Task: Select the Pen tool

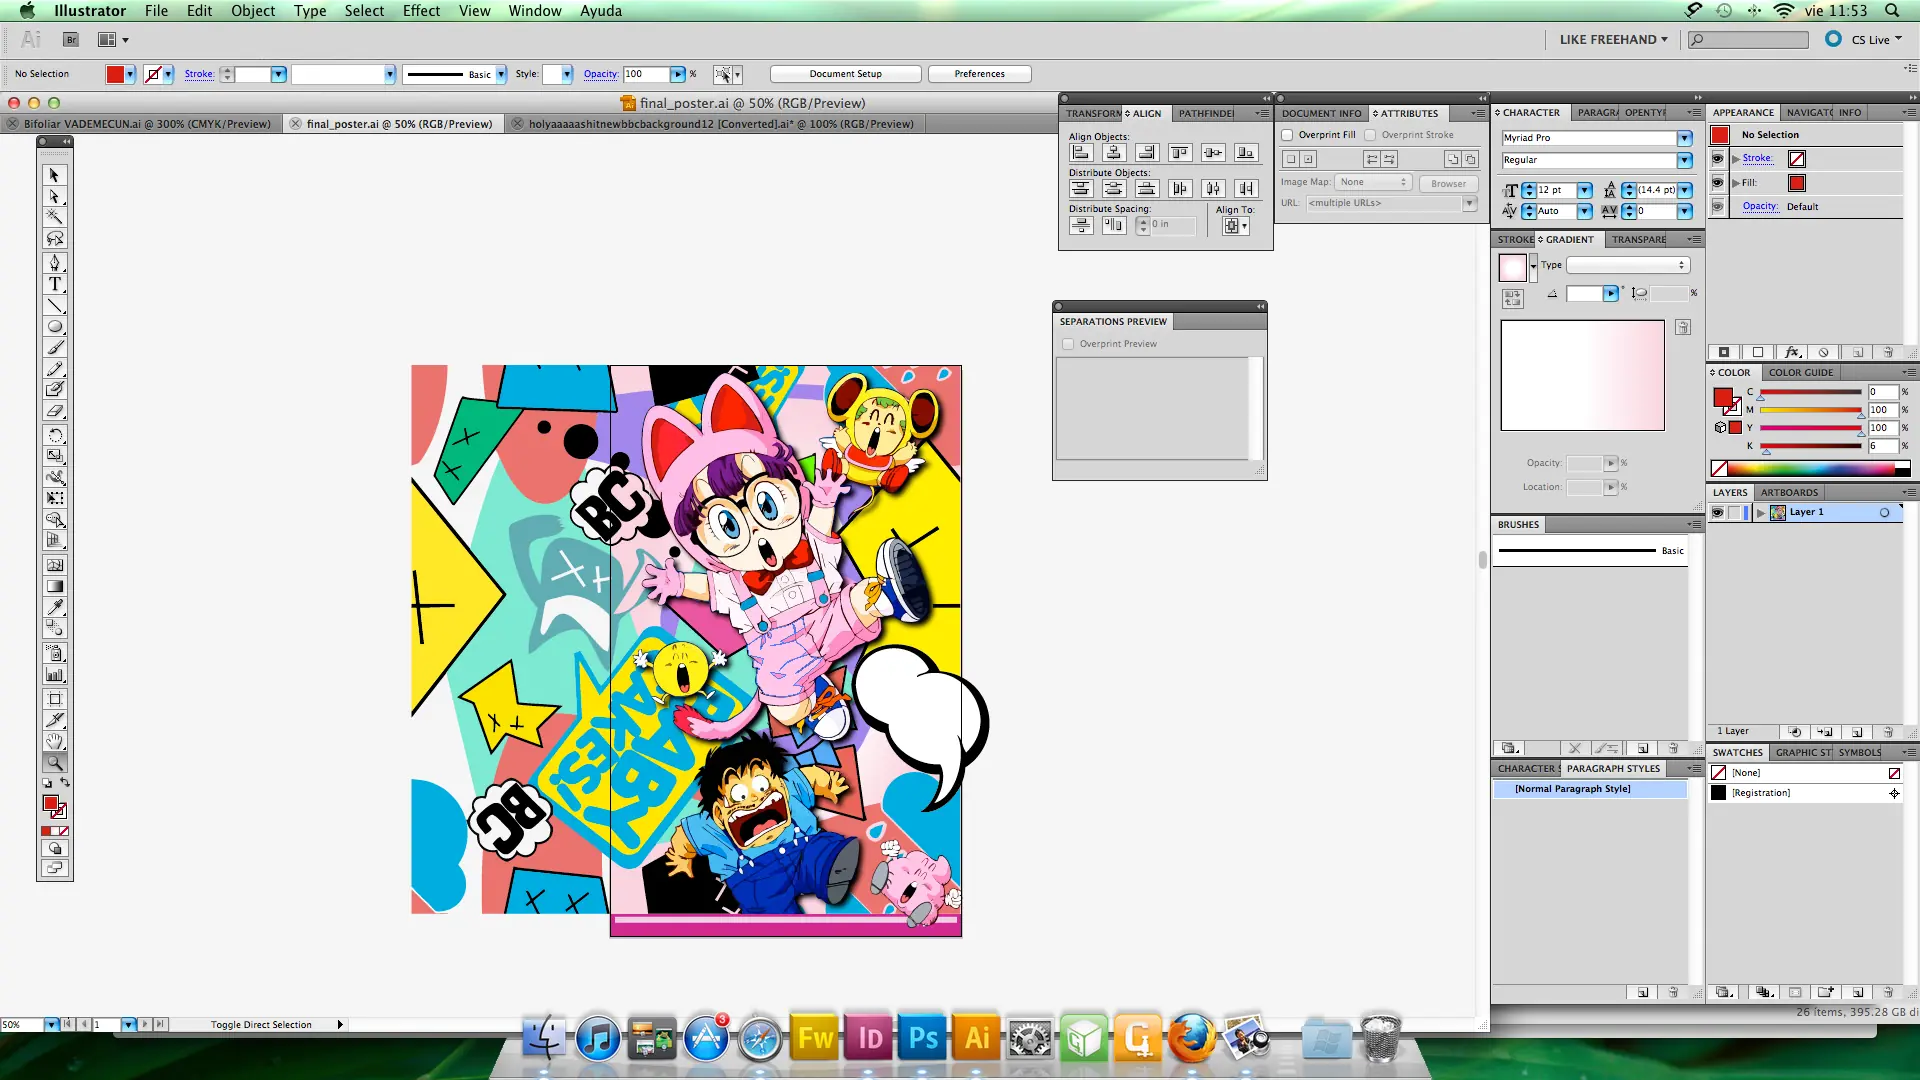Action: point(54,263)
